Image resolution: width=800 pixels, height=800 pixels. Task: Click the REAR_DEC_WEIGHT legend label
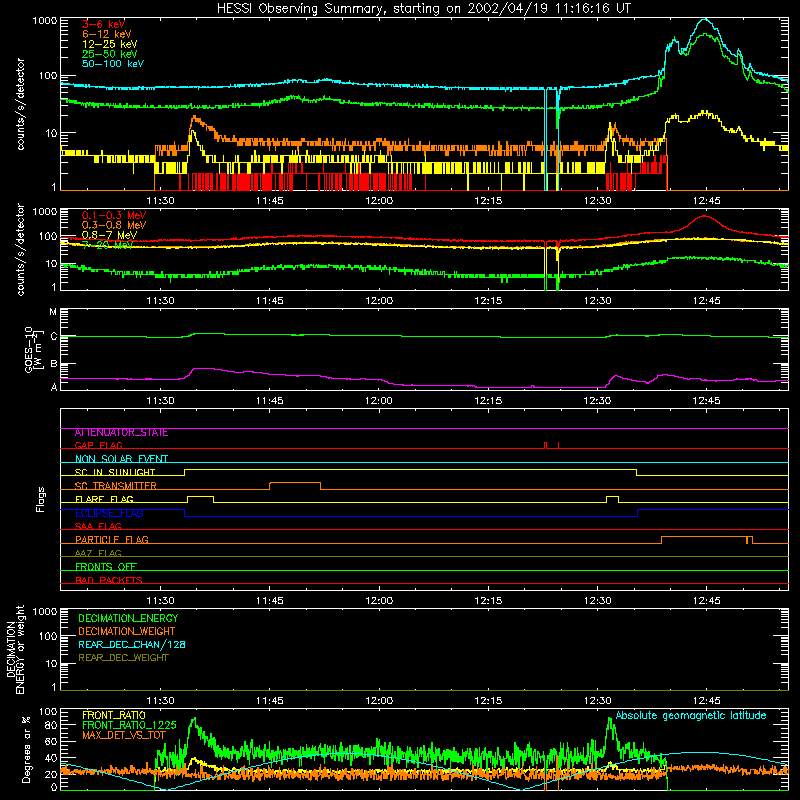click(123, 658)
